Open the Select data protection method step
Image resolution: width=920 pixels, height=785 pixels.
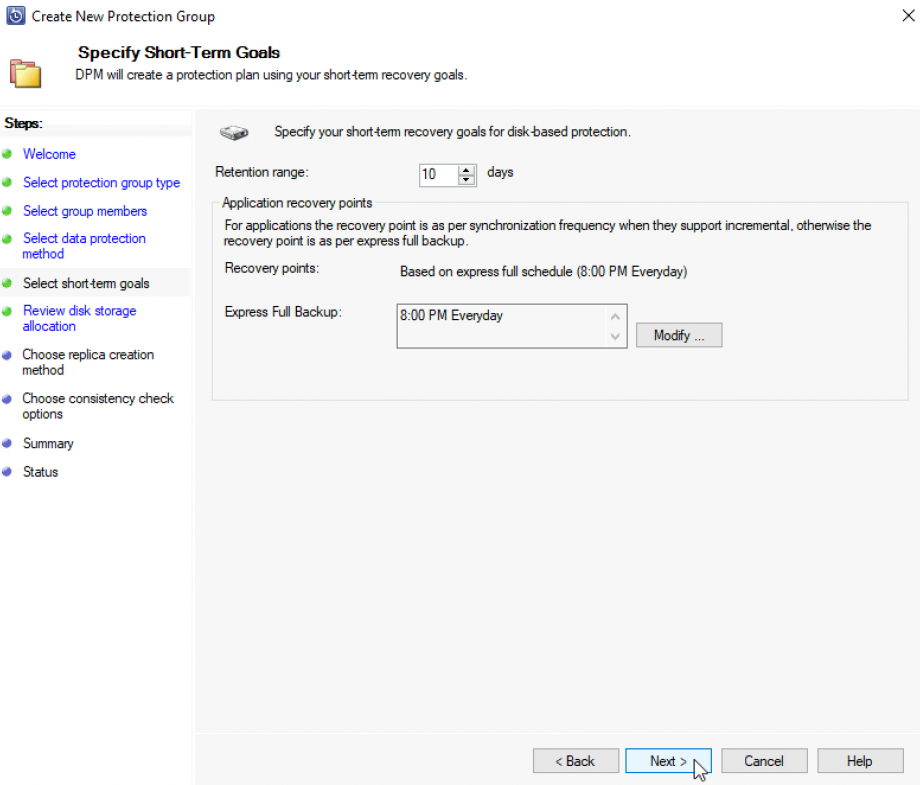tap(84, 238)
